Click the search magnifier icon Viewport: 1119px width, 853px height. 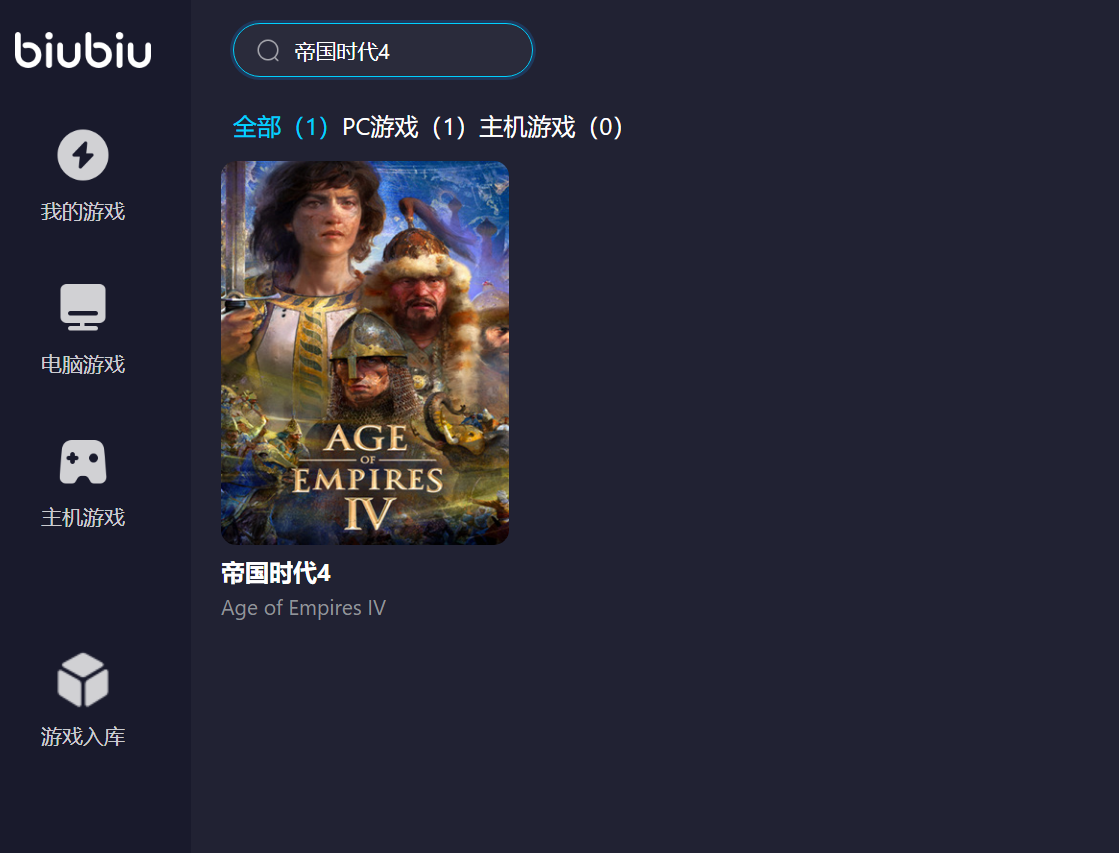point(268,51)
